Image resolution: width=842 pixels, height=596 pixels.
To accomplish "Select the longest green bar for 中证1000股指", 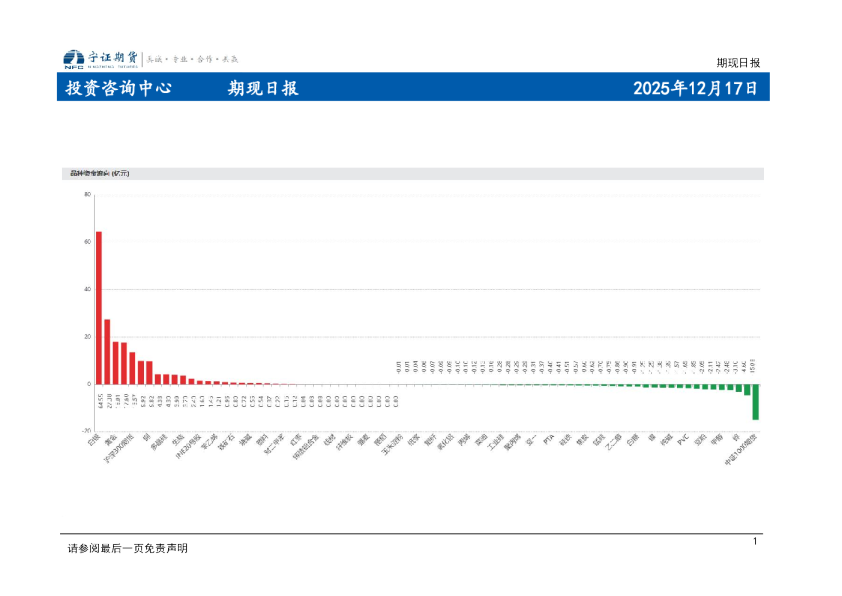I will pos(756,400).
